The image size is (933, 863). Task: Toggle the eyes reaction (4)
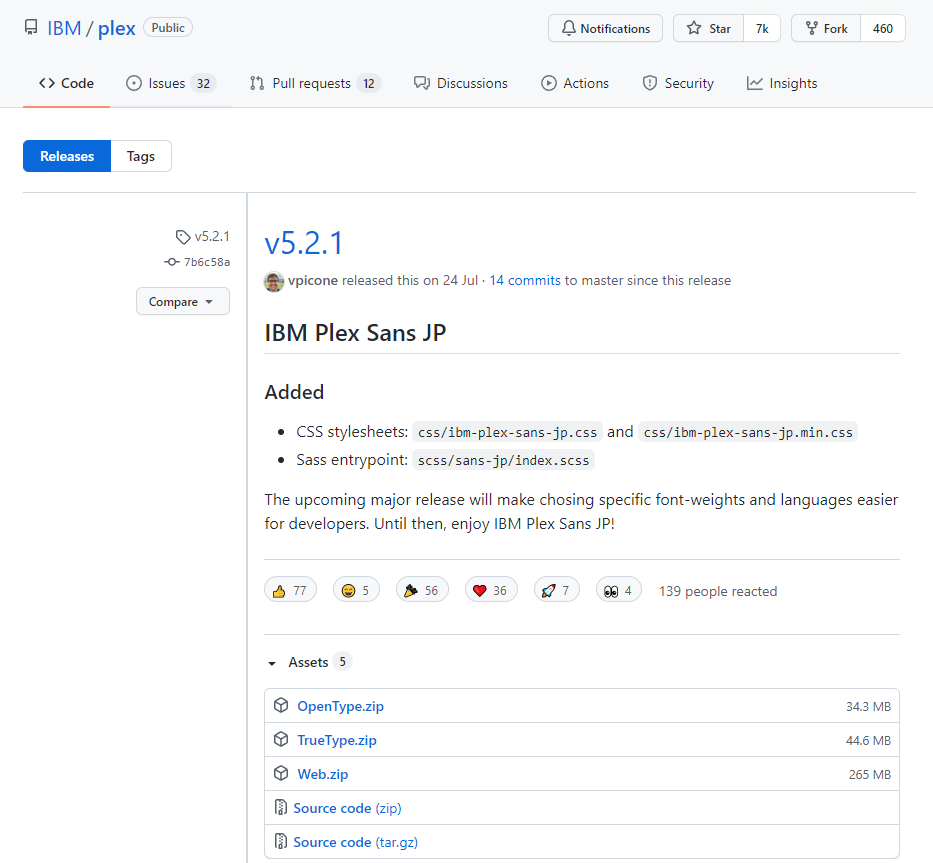pos(618,590)
